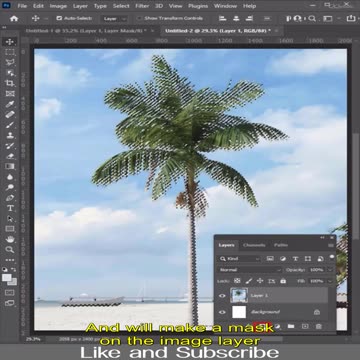Toggle the Auto-Select checkbox
The width and height of the screenshot is (360, 360).
(59, 18)
